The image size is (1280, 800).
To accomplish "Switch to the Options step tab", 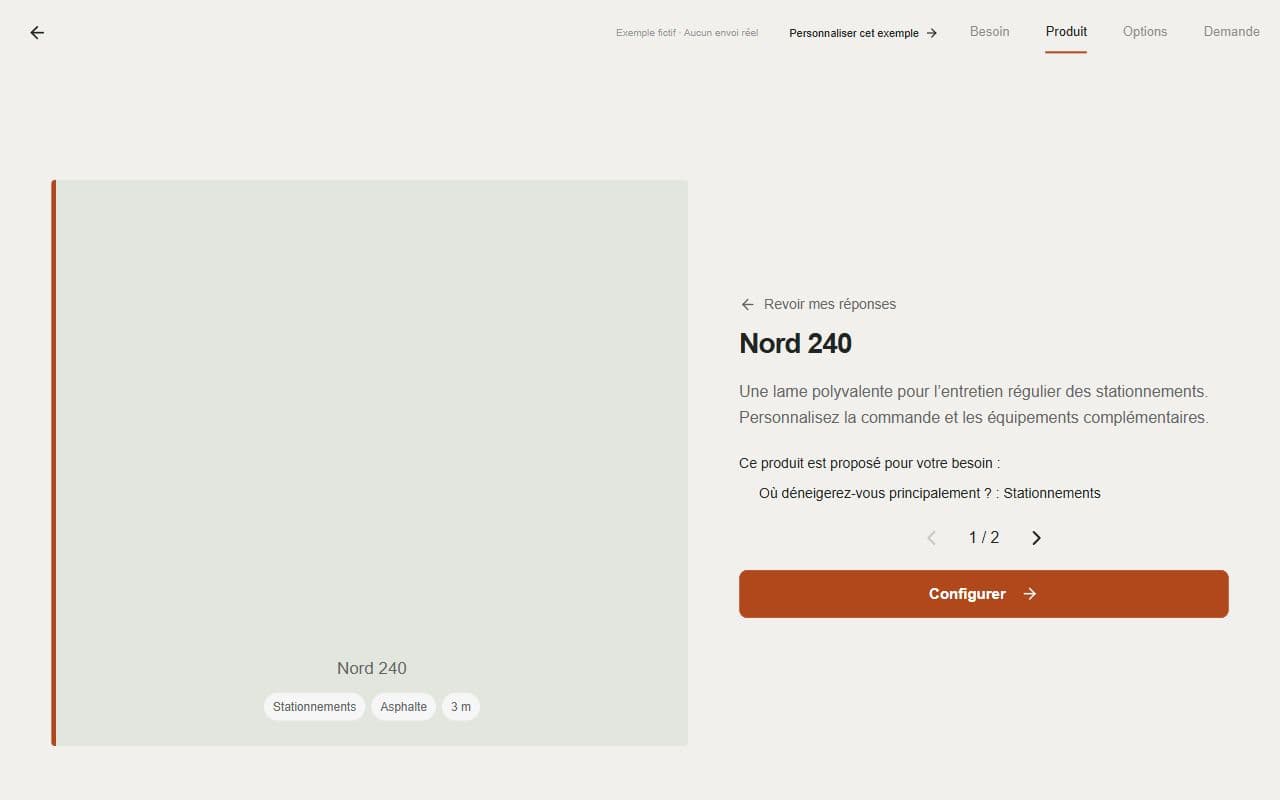I will (1145, 32).
